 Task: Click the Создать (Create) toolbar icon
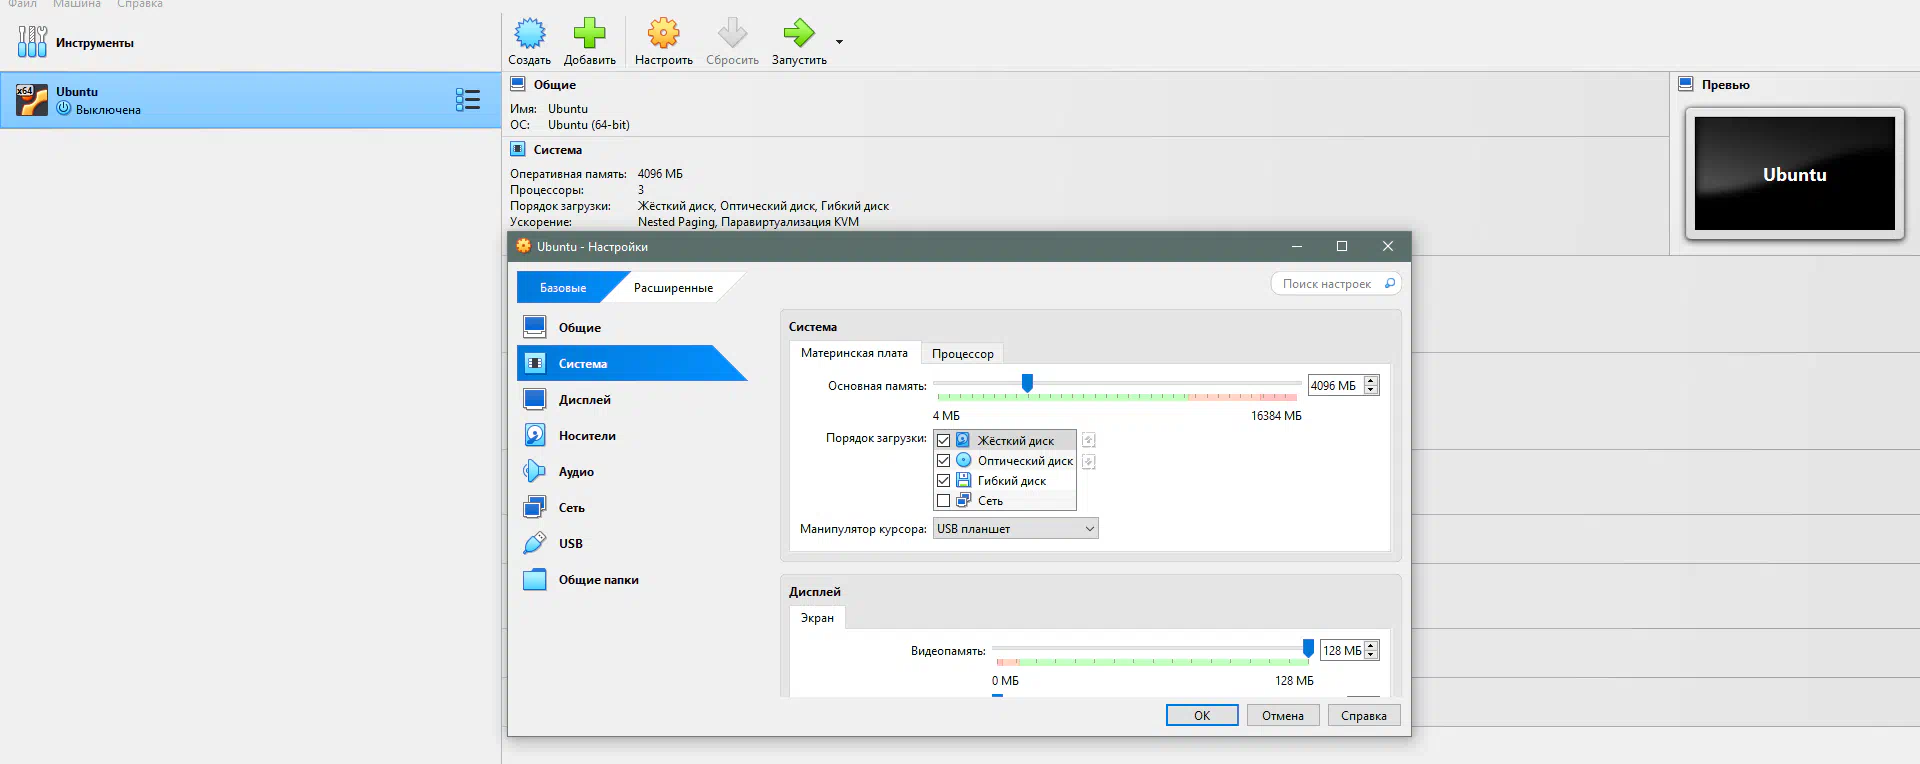[x=529, y=33]
